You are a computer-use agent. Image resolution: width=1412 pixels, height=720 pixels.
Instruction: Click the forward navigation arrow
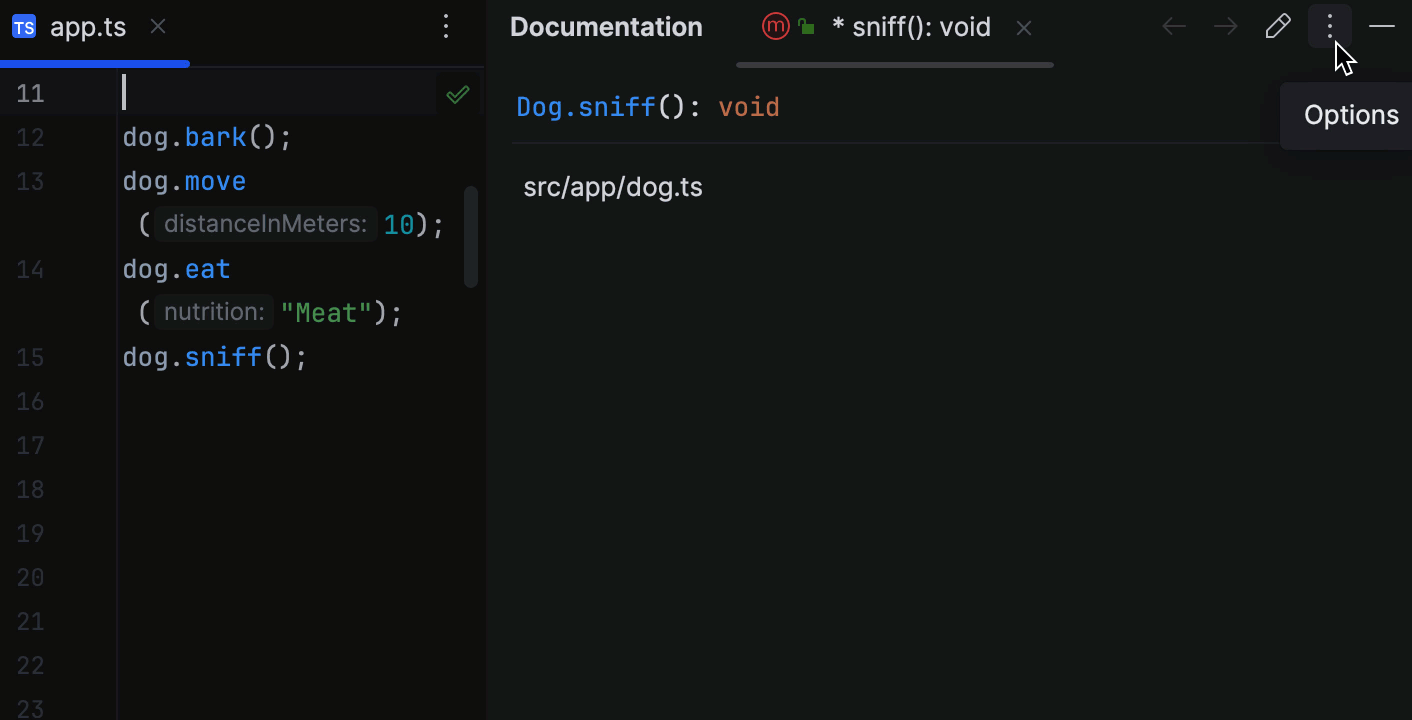click(x=1225, y=27)
